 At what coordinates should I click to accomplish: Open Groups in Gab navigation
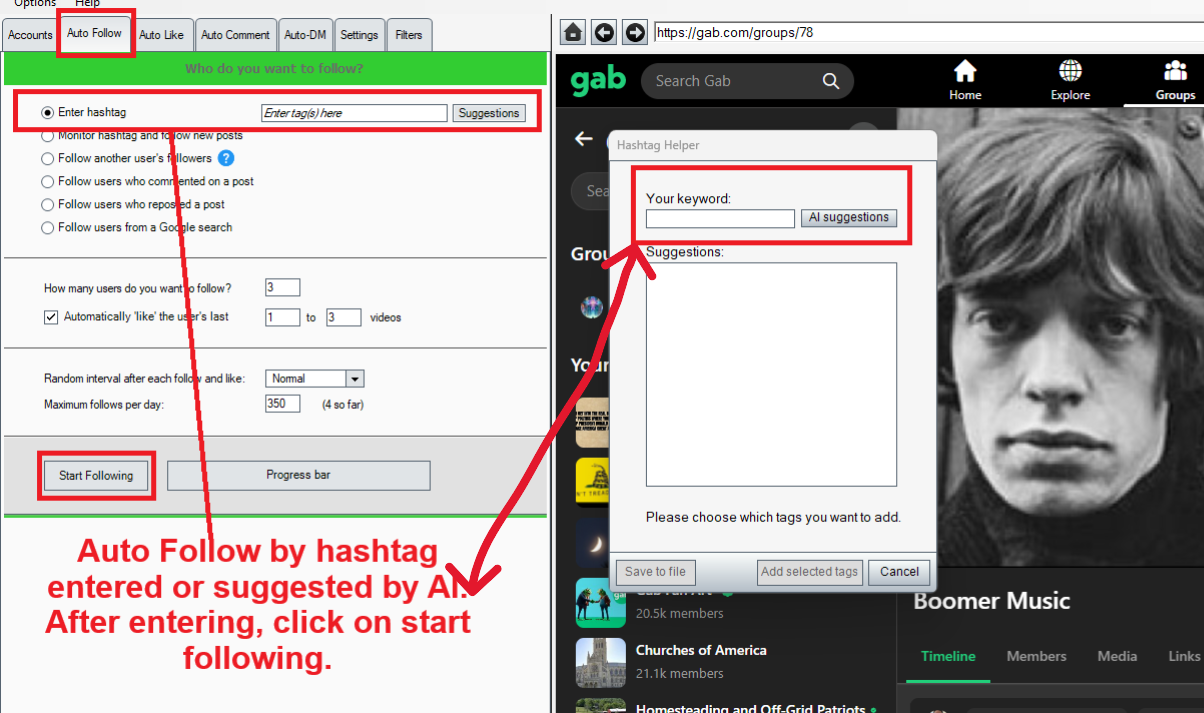coord(1175,81)
